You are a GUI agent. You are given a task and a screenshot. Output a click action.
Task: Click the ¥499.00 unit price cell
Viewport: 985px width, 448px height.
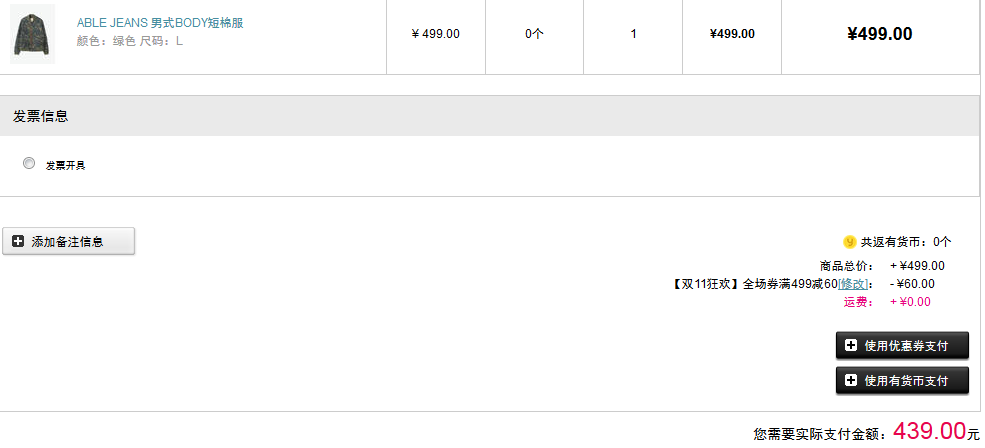[435, 34]
